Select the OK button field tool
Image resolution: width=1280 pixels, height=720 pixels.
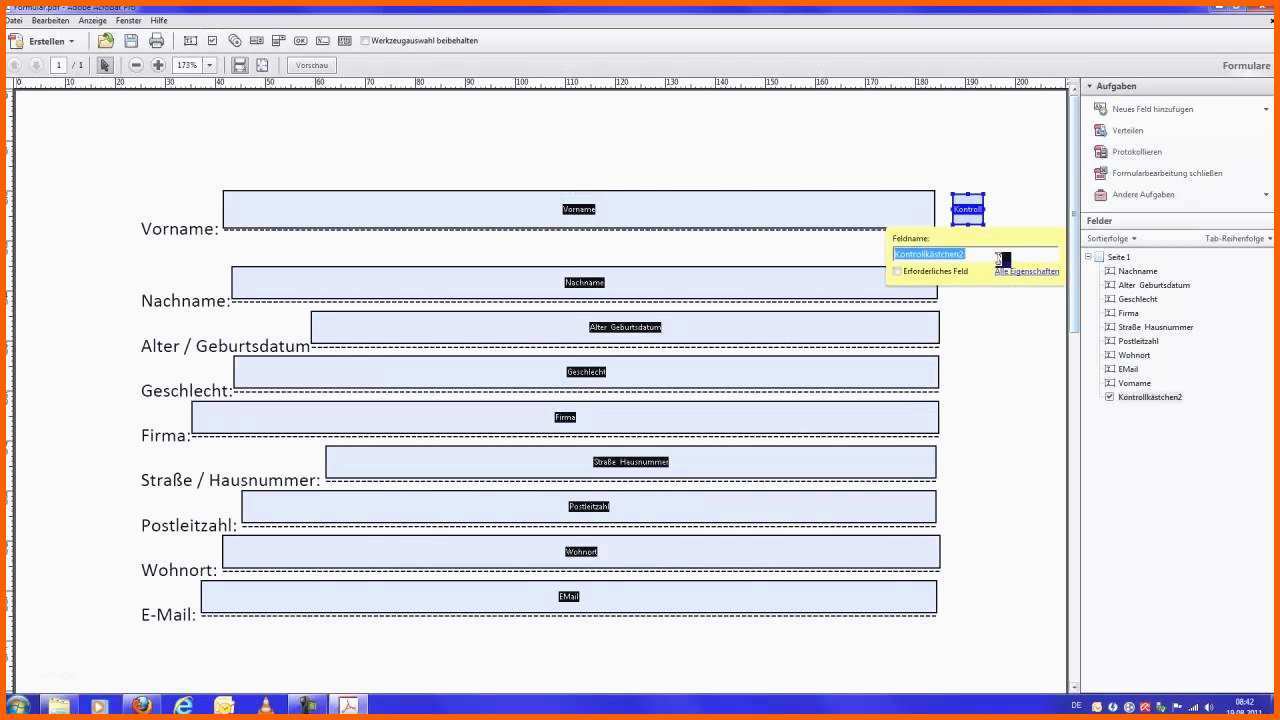[300, 41]
